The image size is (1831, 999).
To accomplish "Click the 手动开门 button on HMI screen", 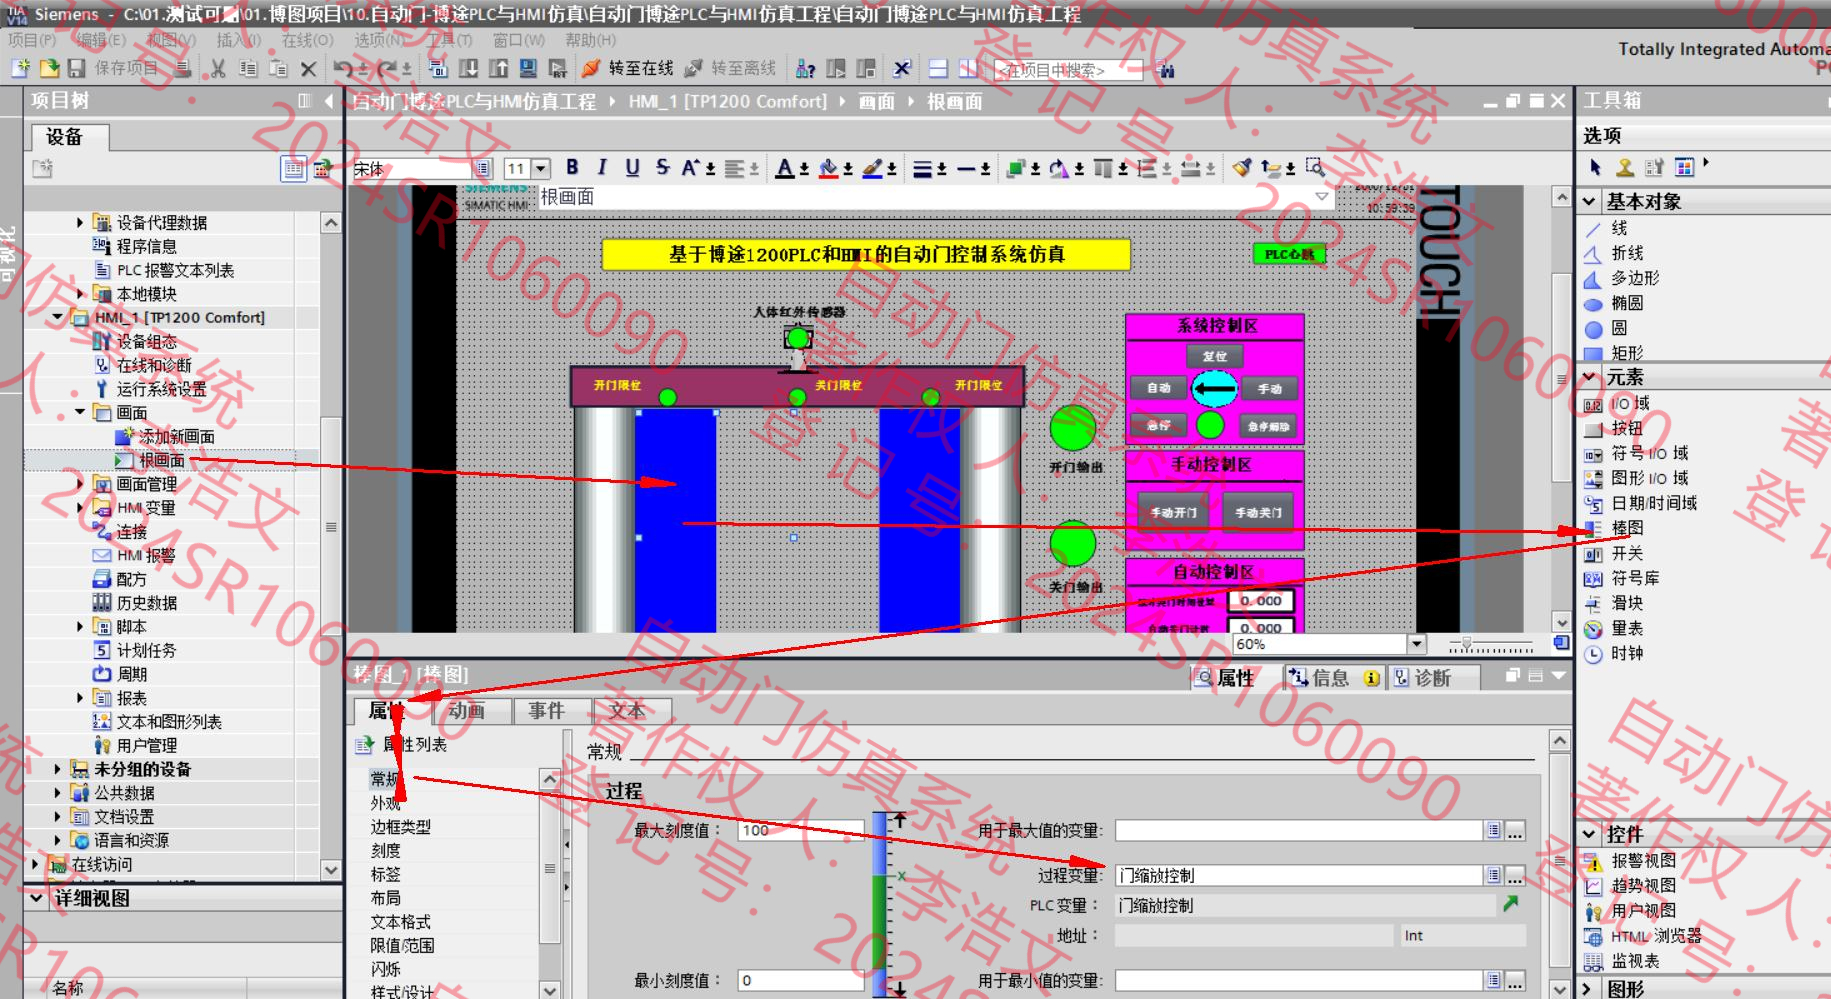I will tap(1173, 512).
